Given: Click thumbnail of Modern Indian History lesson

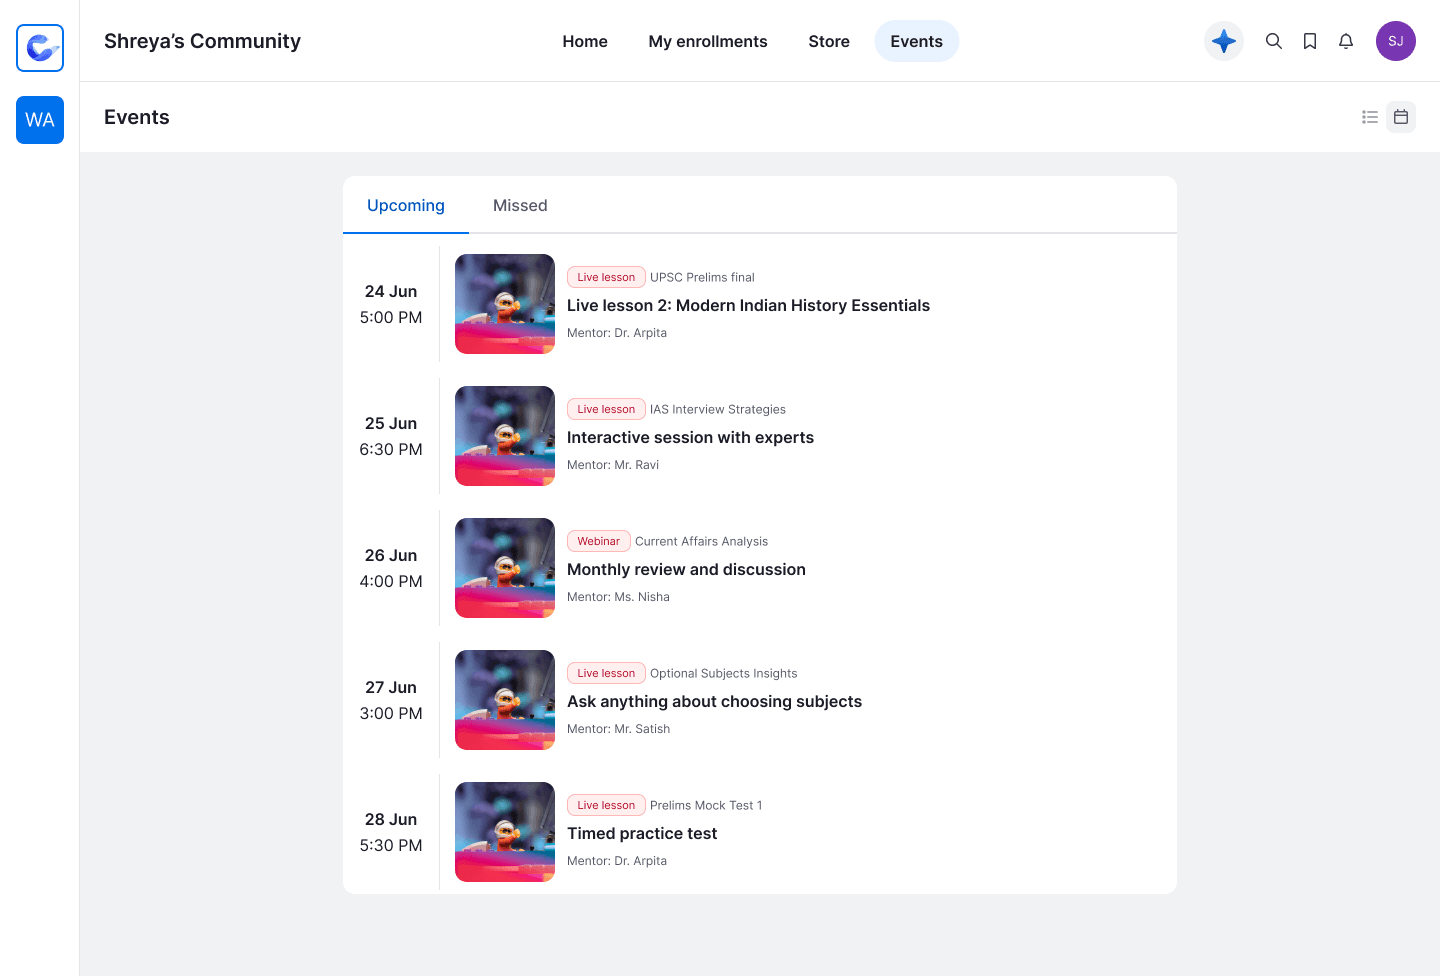Looking at the screenshot, I should click(505, 304).
